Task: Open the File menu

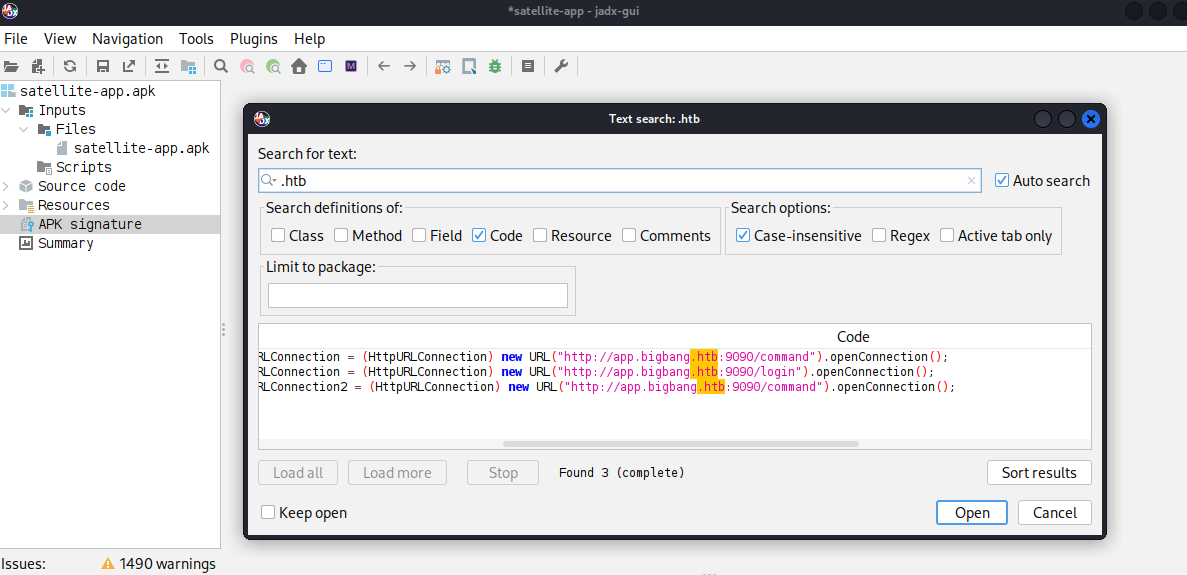Action: coord(16,39)
